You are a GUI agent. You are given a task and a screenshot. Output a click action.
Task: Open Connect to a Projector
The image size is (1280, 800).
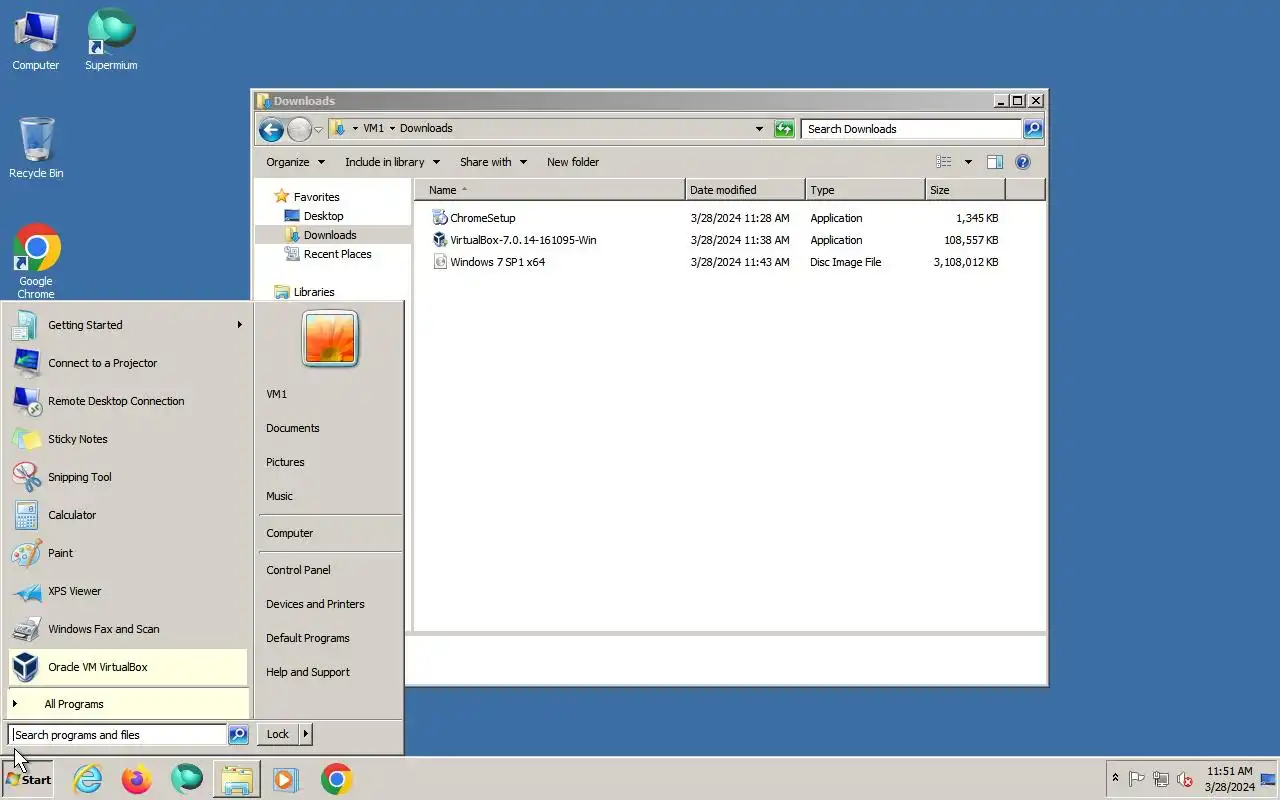tap(128, 363)
